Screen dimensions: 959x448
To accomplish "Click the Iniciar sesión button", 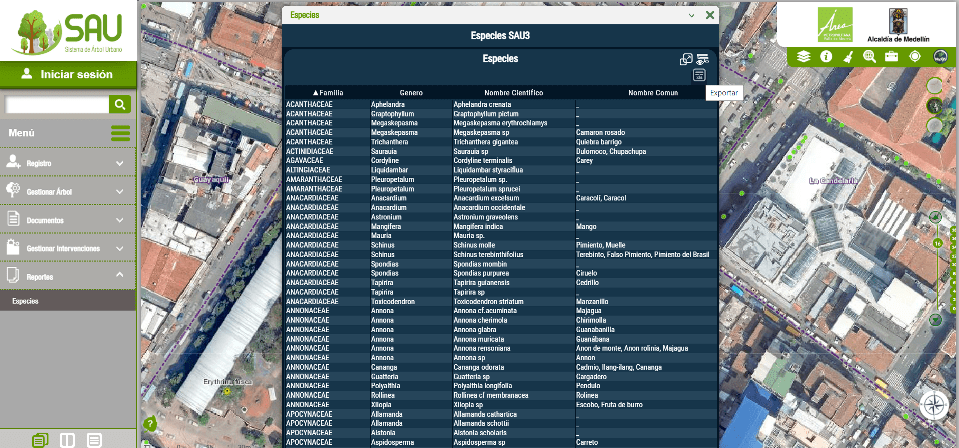I will pos(68,74).
